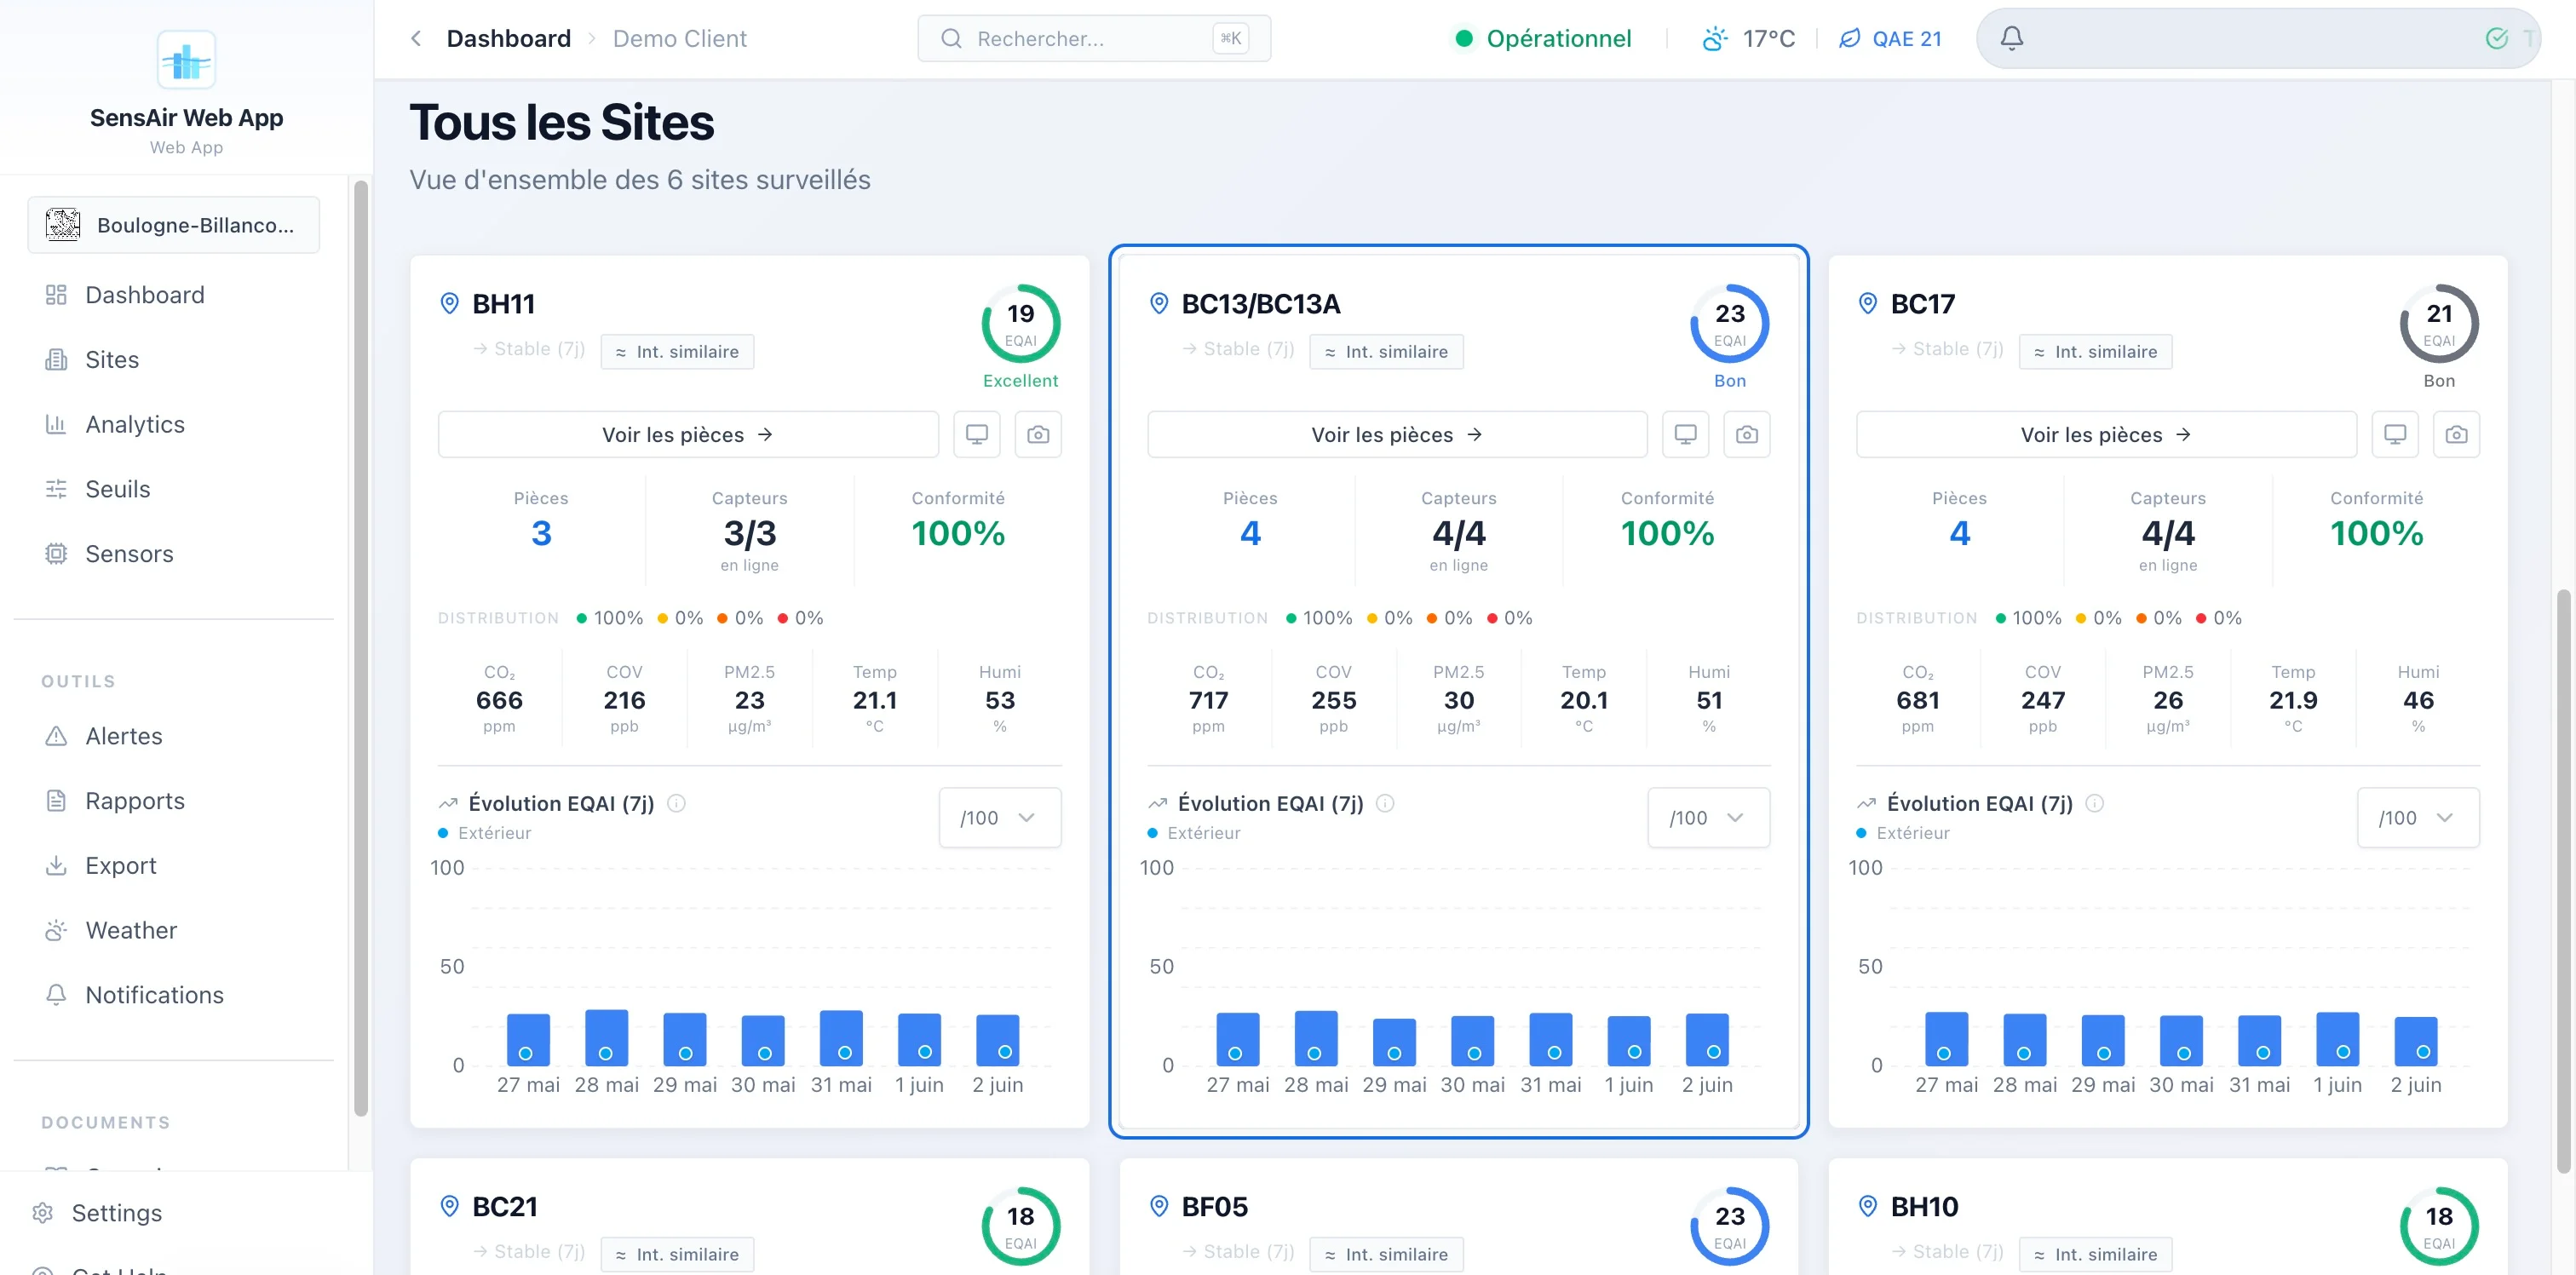Open monitor display view for BC13/BC13A
The image size is (2576, 1275).
pyautogui.click(x=1685, y=434)
